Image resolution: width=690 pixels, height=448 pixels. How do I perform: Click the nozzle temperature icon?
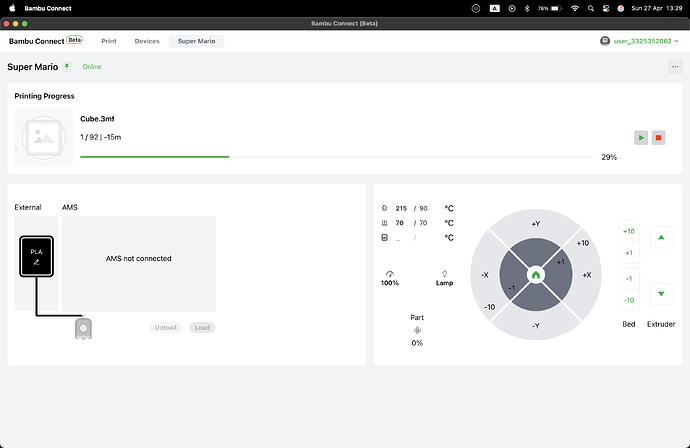tap(385, 208)
